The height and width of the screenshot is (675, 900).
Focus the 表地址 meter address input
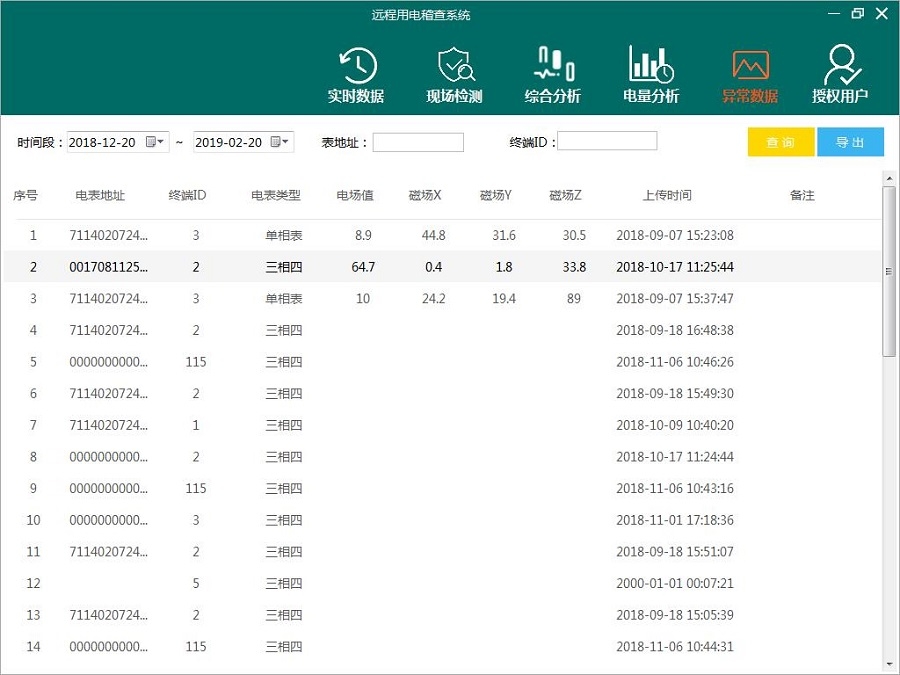point(418,142)
